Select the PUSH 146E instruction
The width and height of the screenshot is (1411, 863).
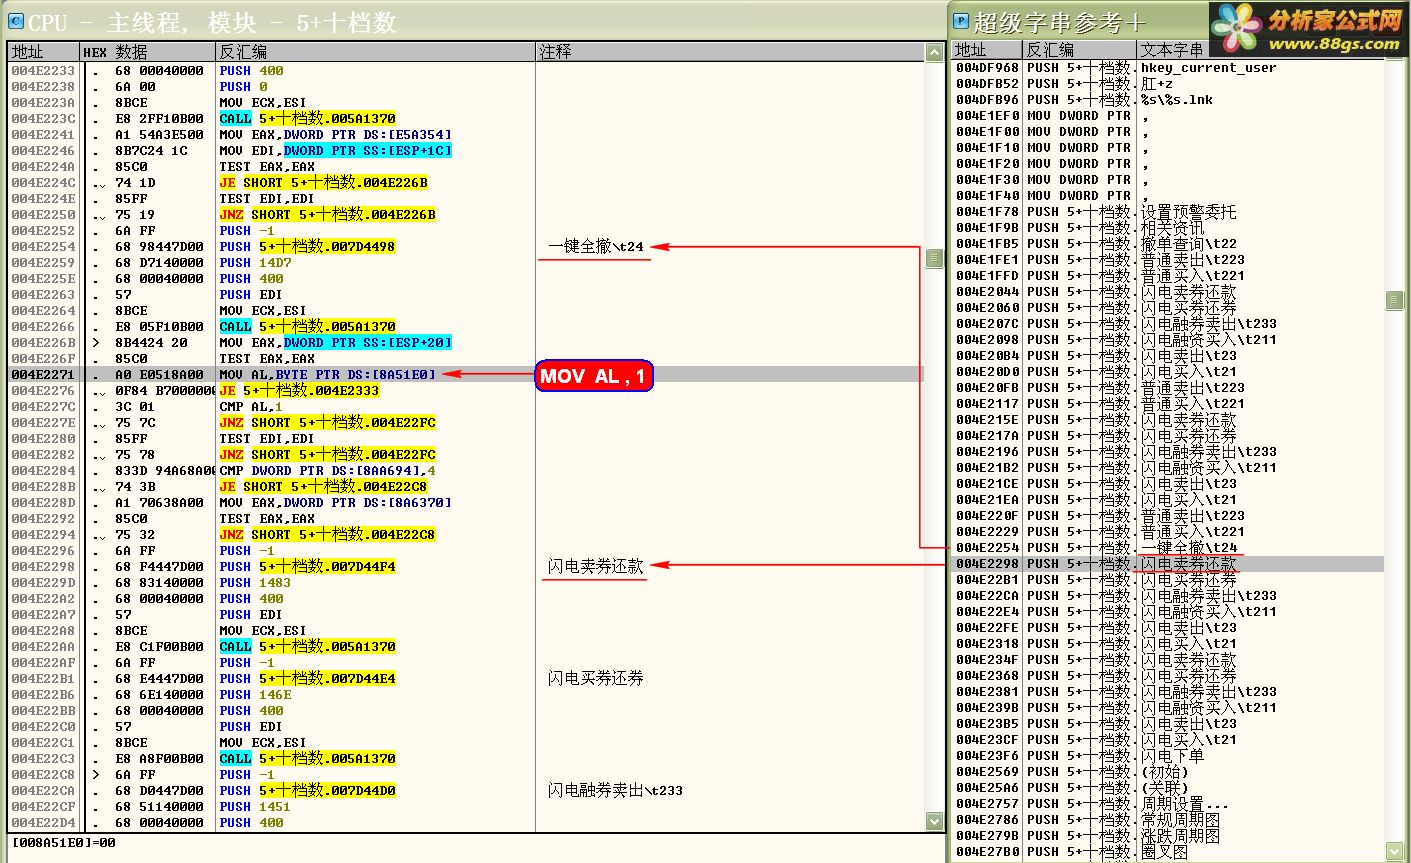click(255, 695)
